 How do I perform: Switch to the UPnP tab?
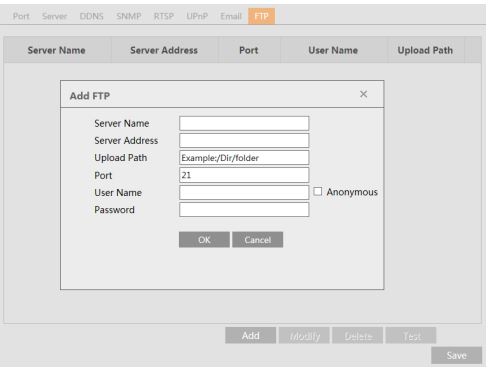pos(197,16)
